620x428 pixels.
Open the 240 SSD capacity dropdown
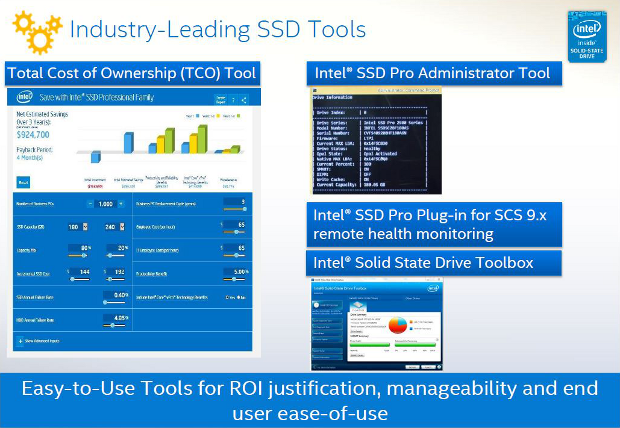[122, 227]
